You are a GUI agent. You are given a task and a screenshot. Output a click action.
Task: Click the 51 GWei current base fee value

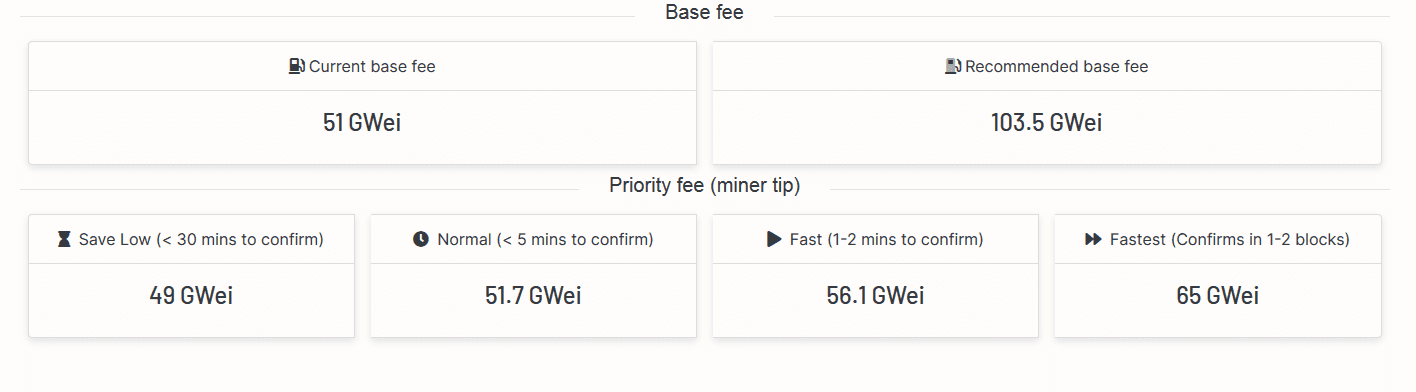pos(362,123)
